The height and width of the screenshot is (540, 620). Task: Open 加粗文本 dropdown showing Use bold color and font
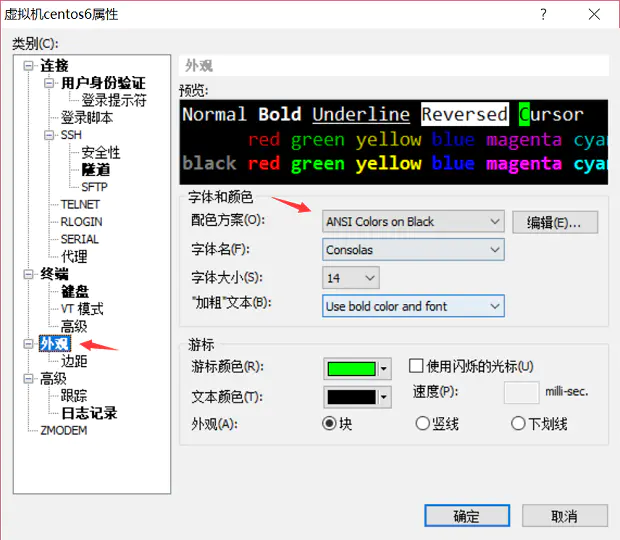point(413,306)
